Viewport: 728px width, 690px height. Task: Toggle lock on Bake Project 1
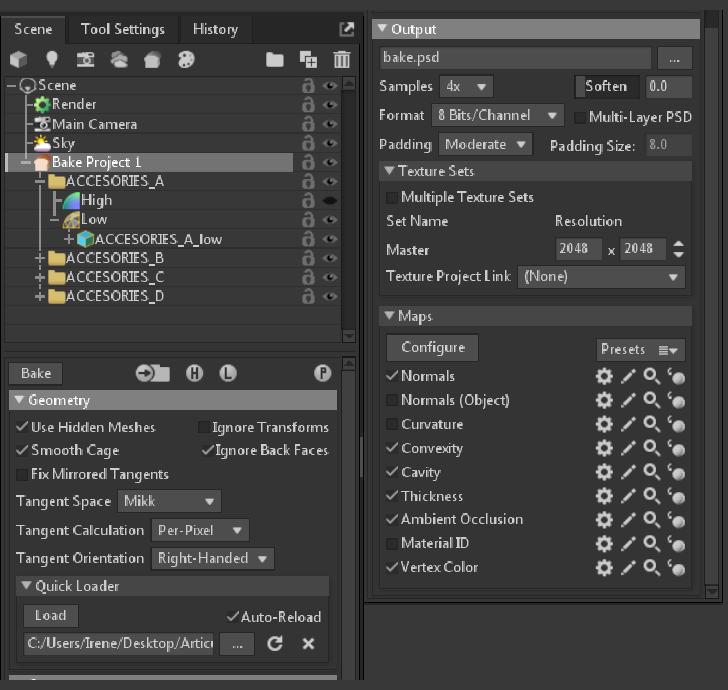tap(308, 162)
